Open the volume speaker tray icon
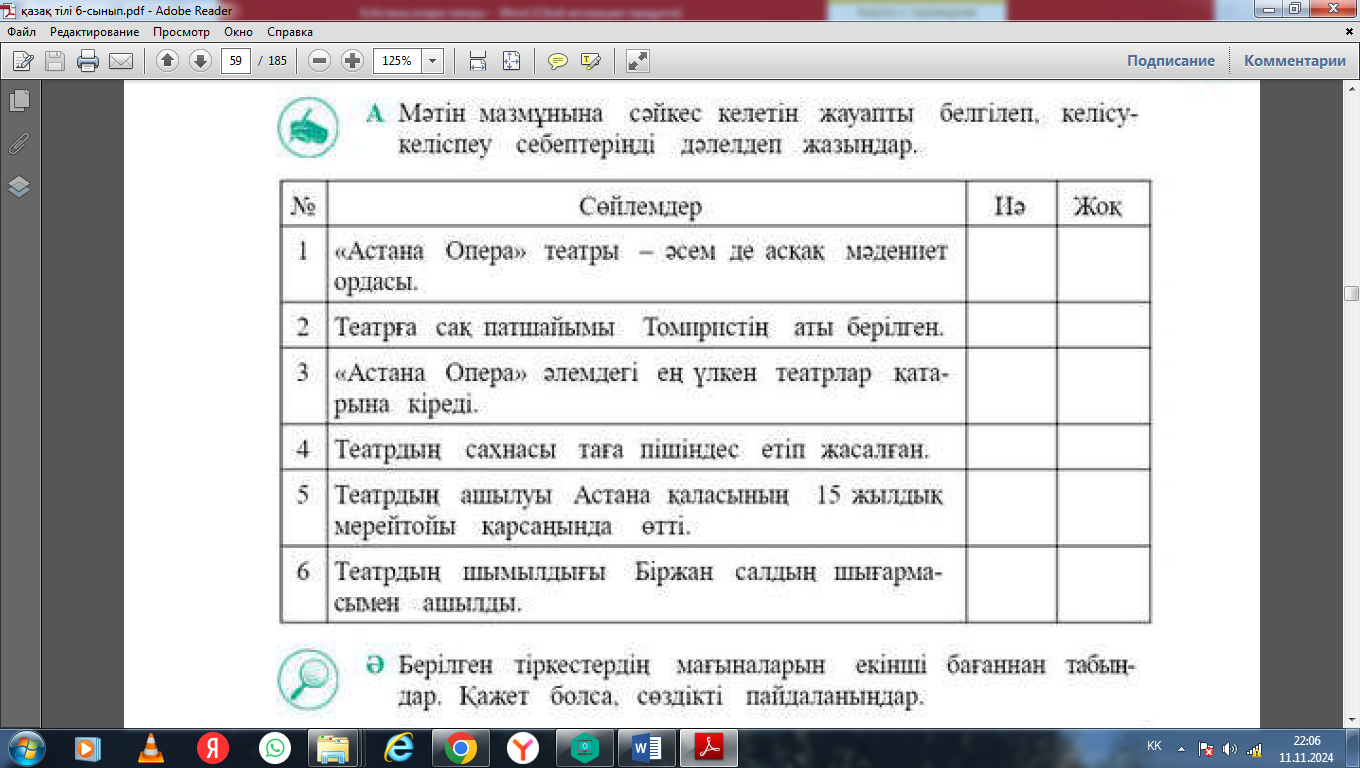Viewport: 1360px width, 768px height. (x=1230, y=748)
